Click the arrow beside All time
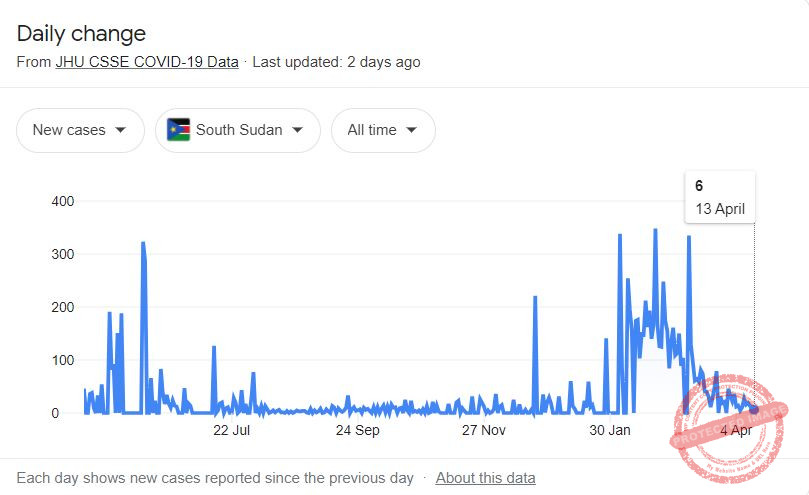The height and width of the screenshot is (495, 809). (x=411, y=130)
